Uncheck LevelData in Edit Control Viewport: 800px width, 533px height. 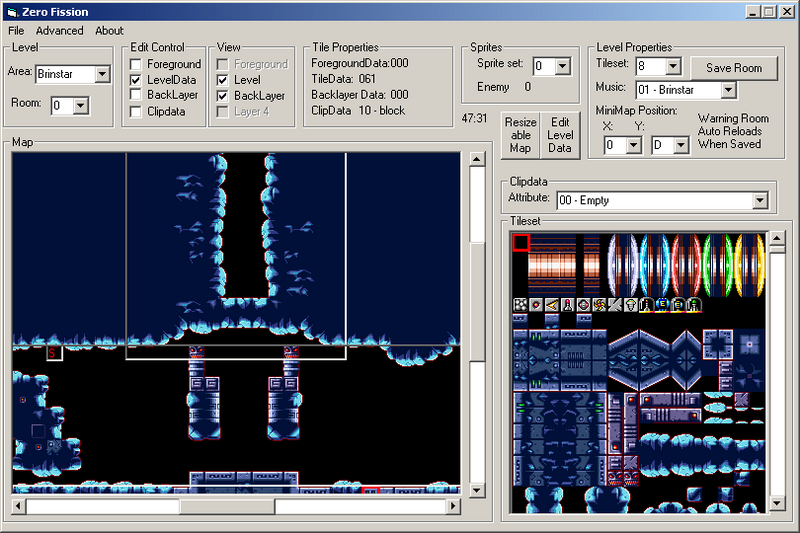click(x=136, y=80)
